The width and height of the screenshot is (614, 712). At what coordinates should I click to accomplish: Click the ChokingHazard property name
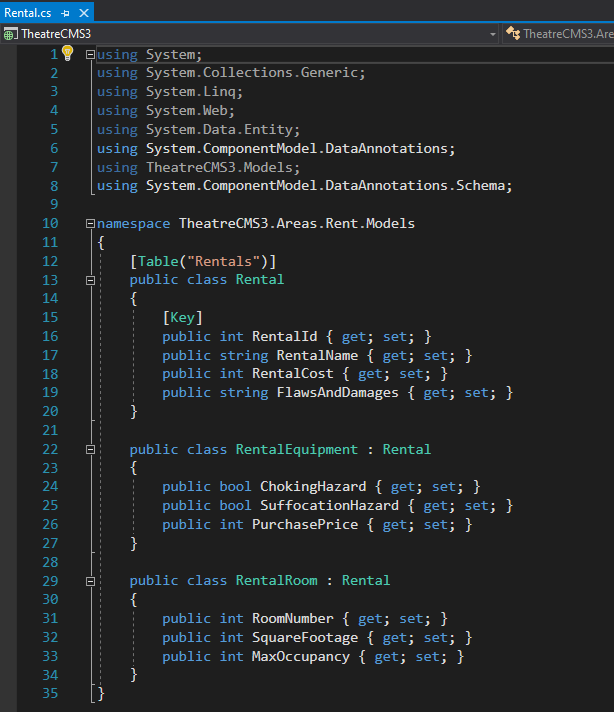313,487
